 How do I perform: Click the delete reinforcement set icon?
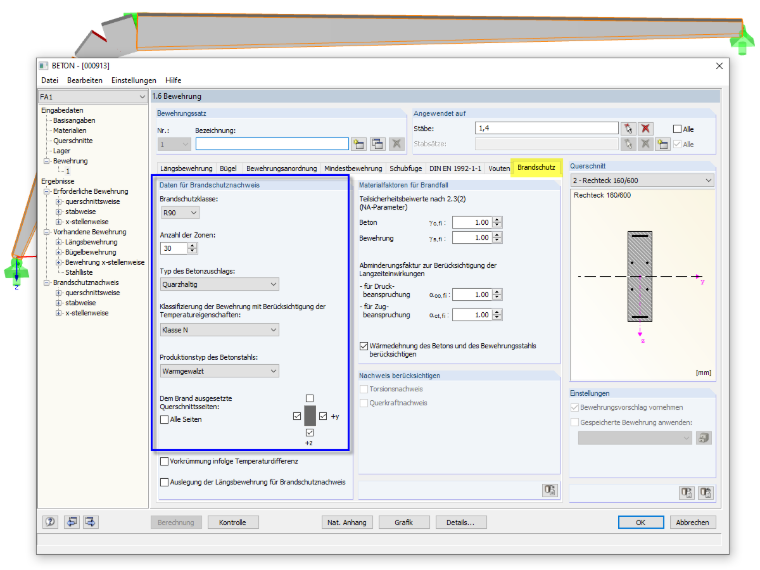point(396,144)
